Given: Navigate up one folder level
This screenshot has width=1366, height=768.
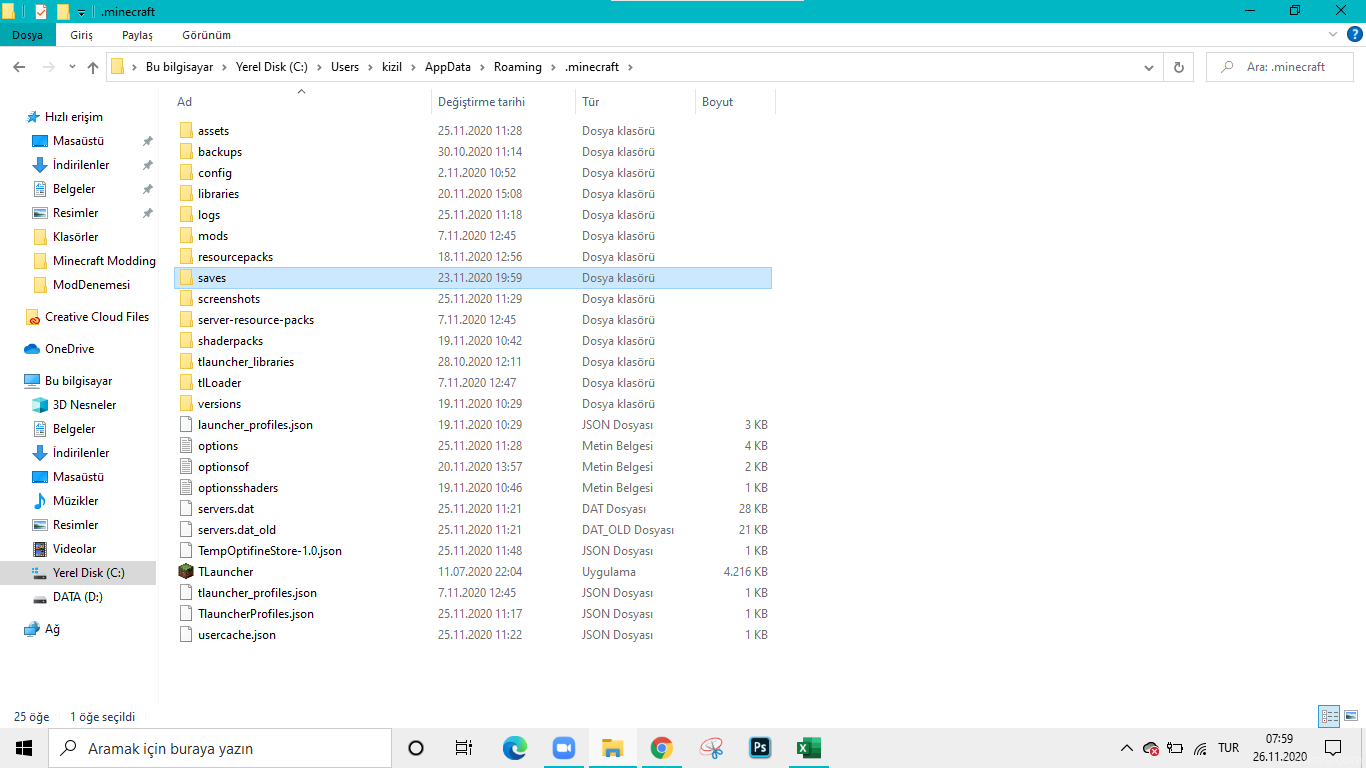Looking at the screenshot, I should [93, 67].
